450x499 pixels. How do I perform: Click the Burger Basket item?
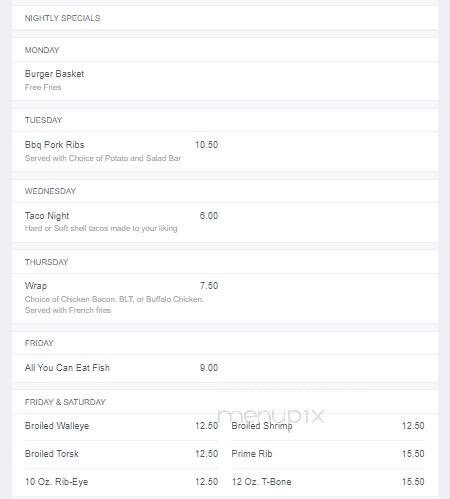coord(54,74)
